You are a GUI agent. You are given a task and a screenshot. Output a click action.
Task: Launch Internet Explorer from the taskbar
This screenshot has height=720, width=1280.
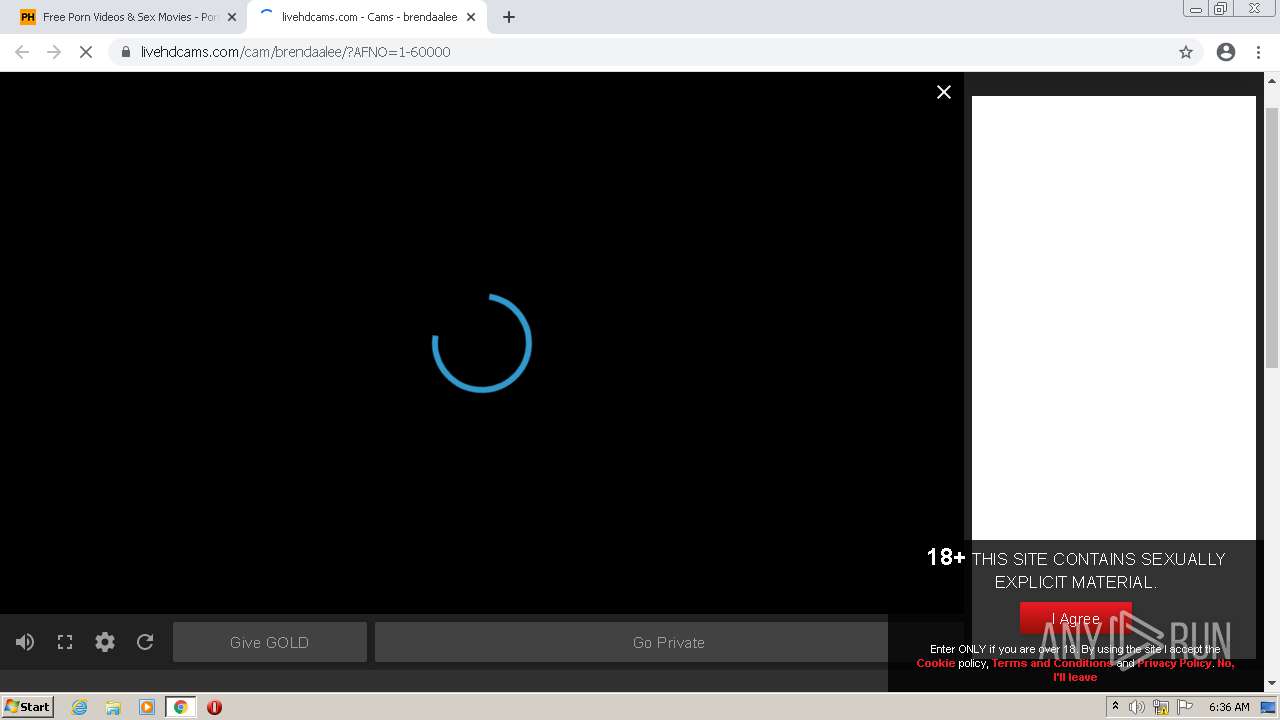click(x=80, y=707)
